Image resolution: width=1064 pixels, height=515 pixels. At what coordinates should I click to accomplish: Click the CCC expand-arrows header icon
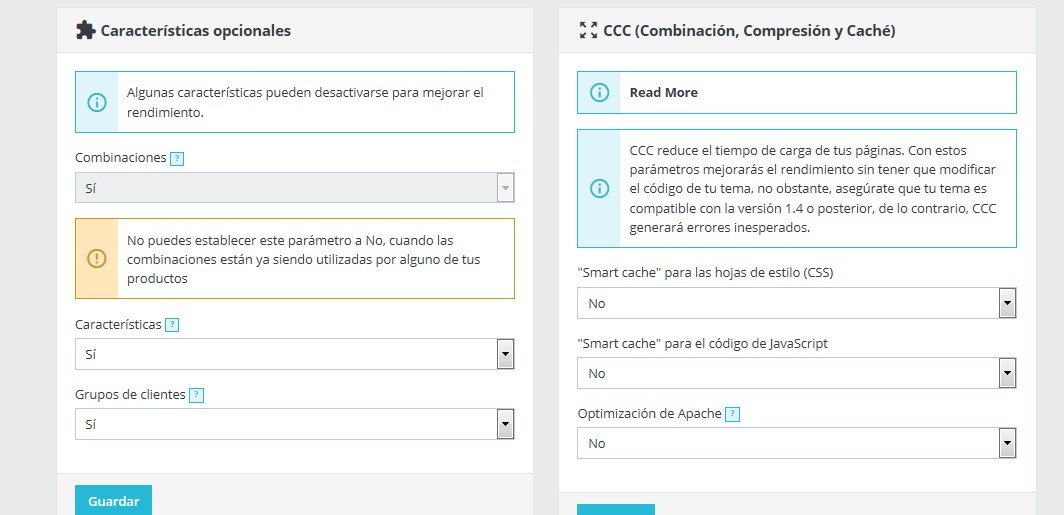point(588,30)
